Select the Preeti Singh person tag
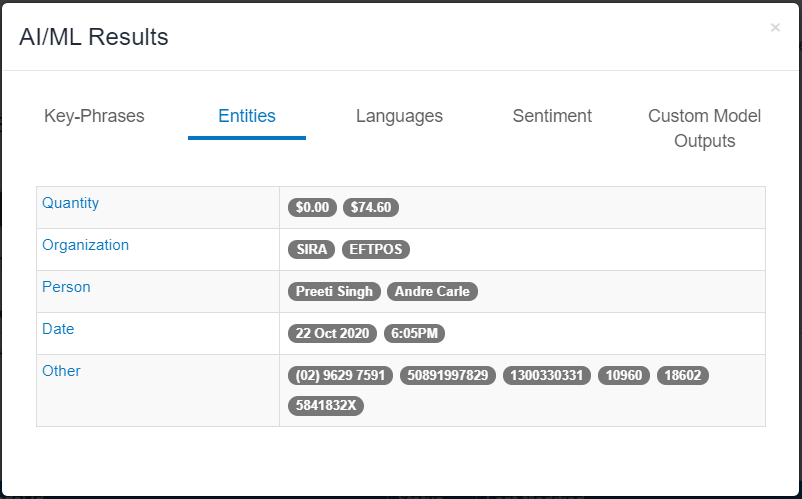This screenshot has width=802, height=499. [x=335, y=291]
